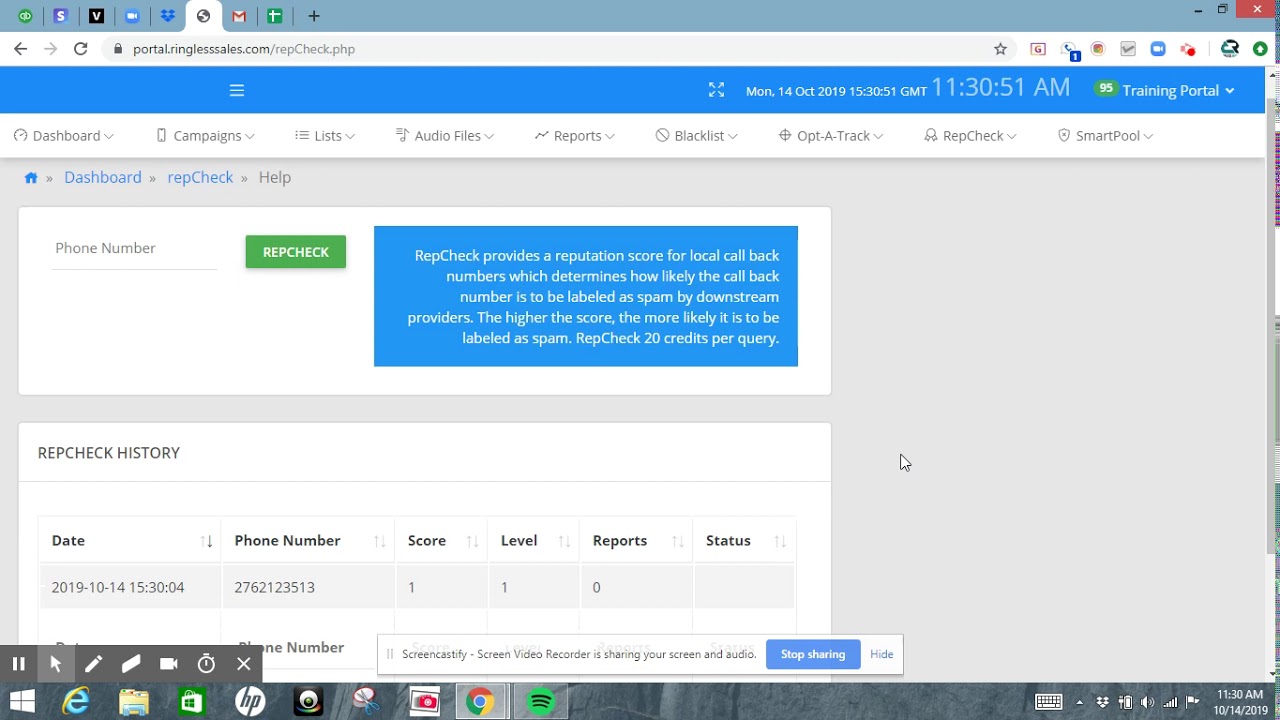The height and width of the screenshot is (720, 1280).
Task: Navigate back in the browser
Action: tap(21, 48)
